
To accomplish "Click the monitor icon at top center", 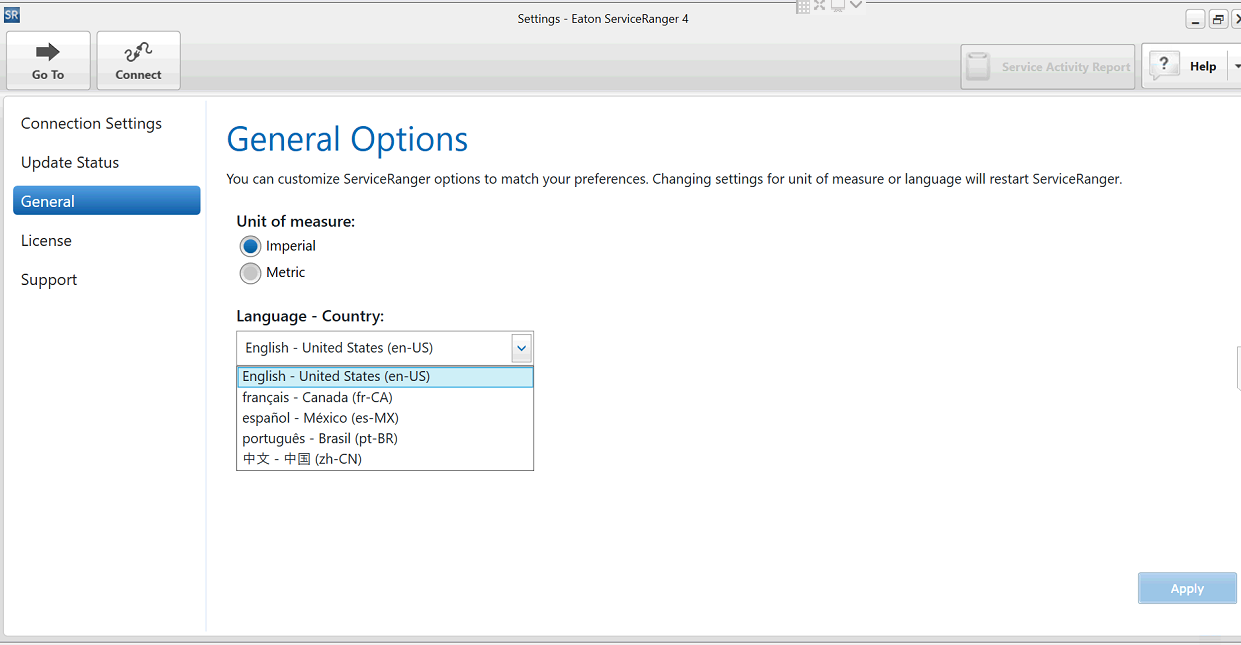I will pyautogui.click(x=837, y=6).
